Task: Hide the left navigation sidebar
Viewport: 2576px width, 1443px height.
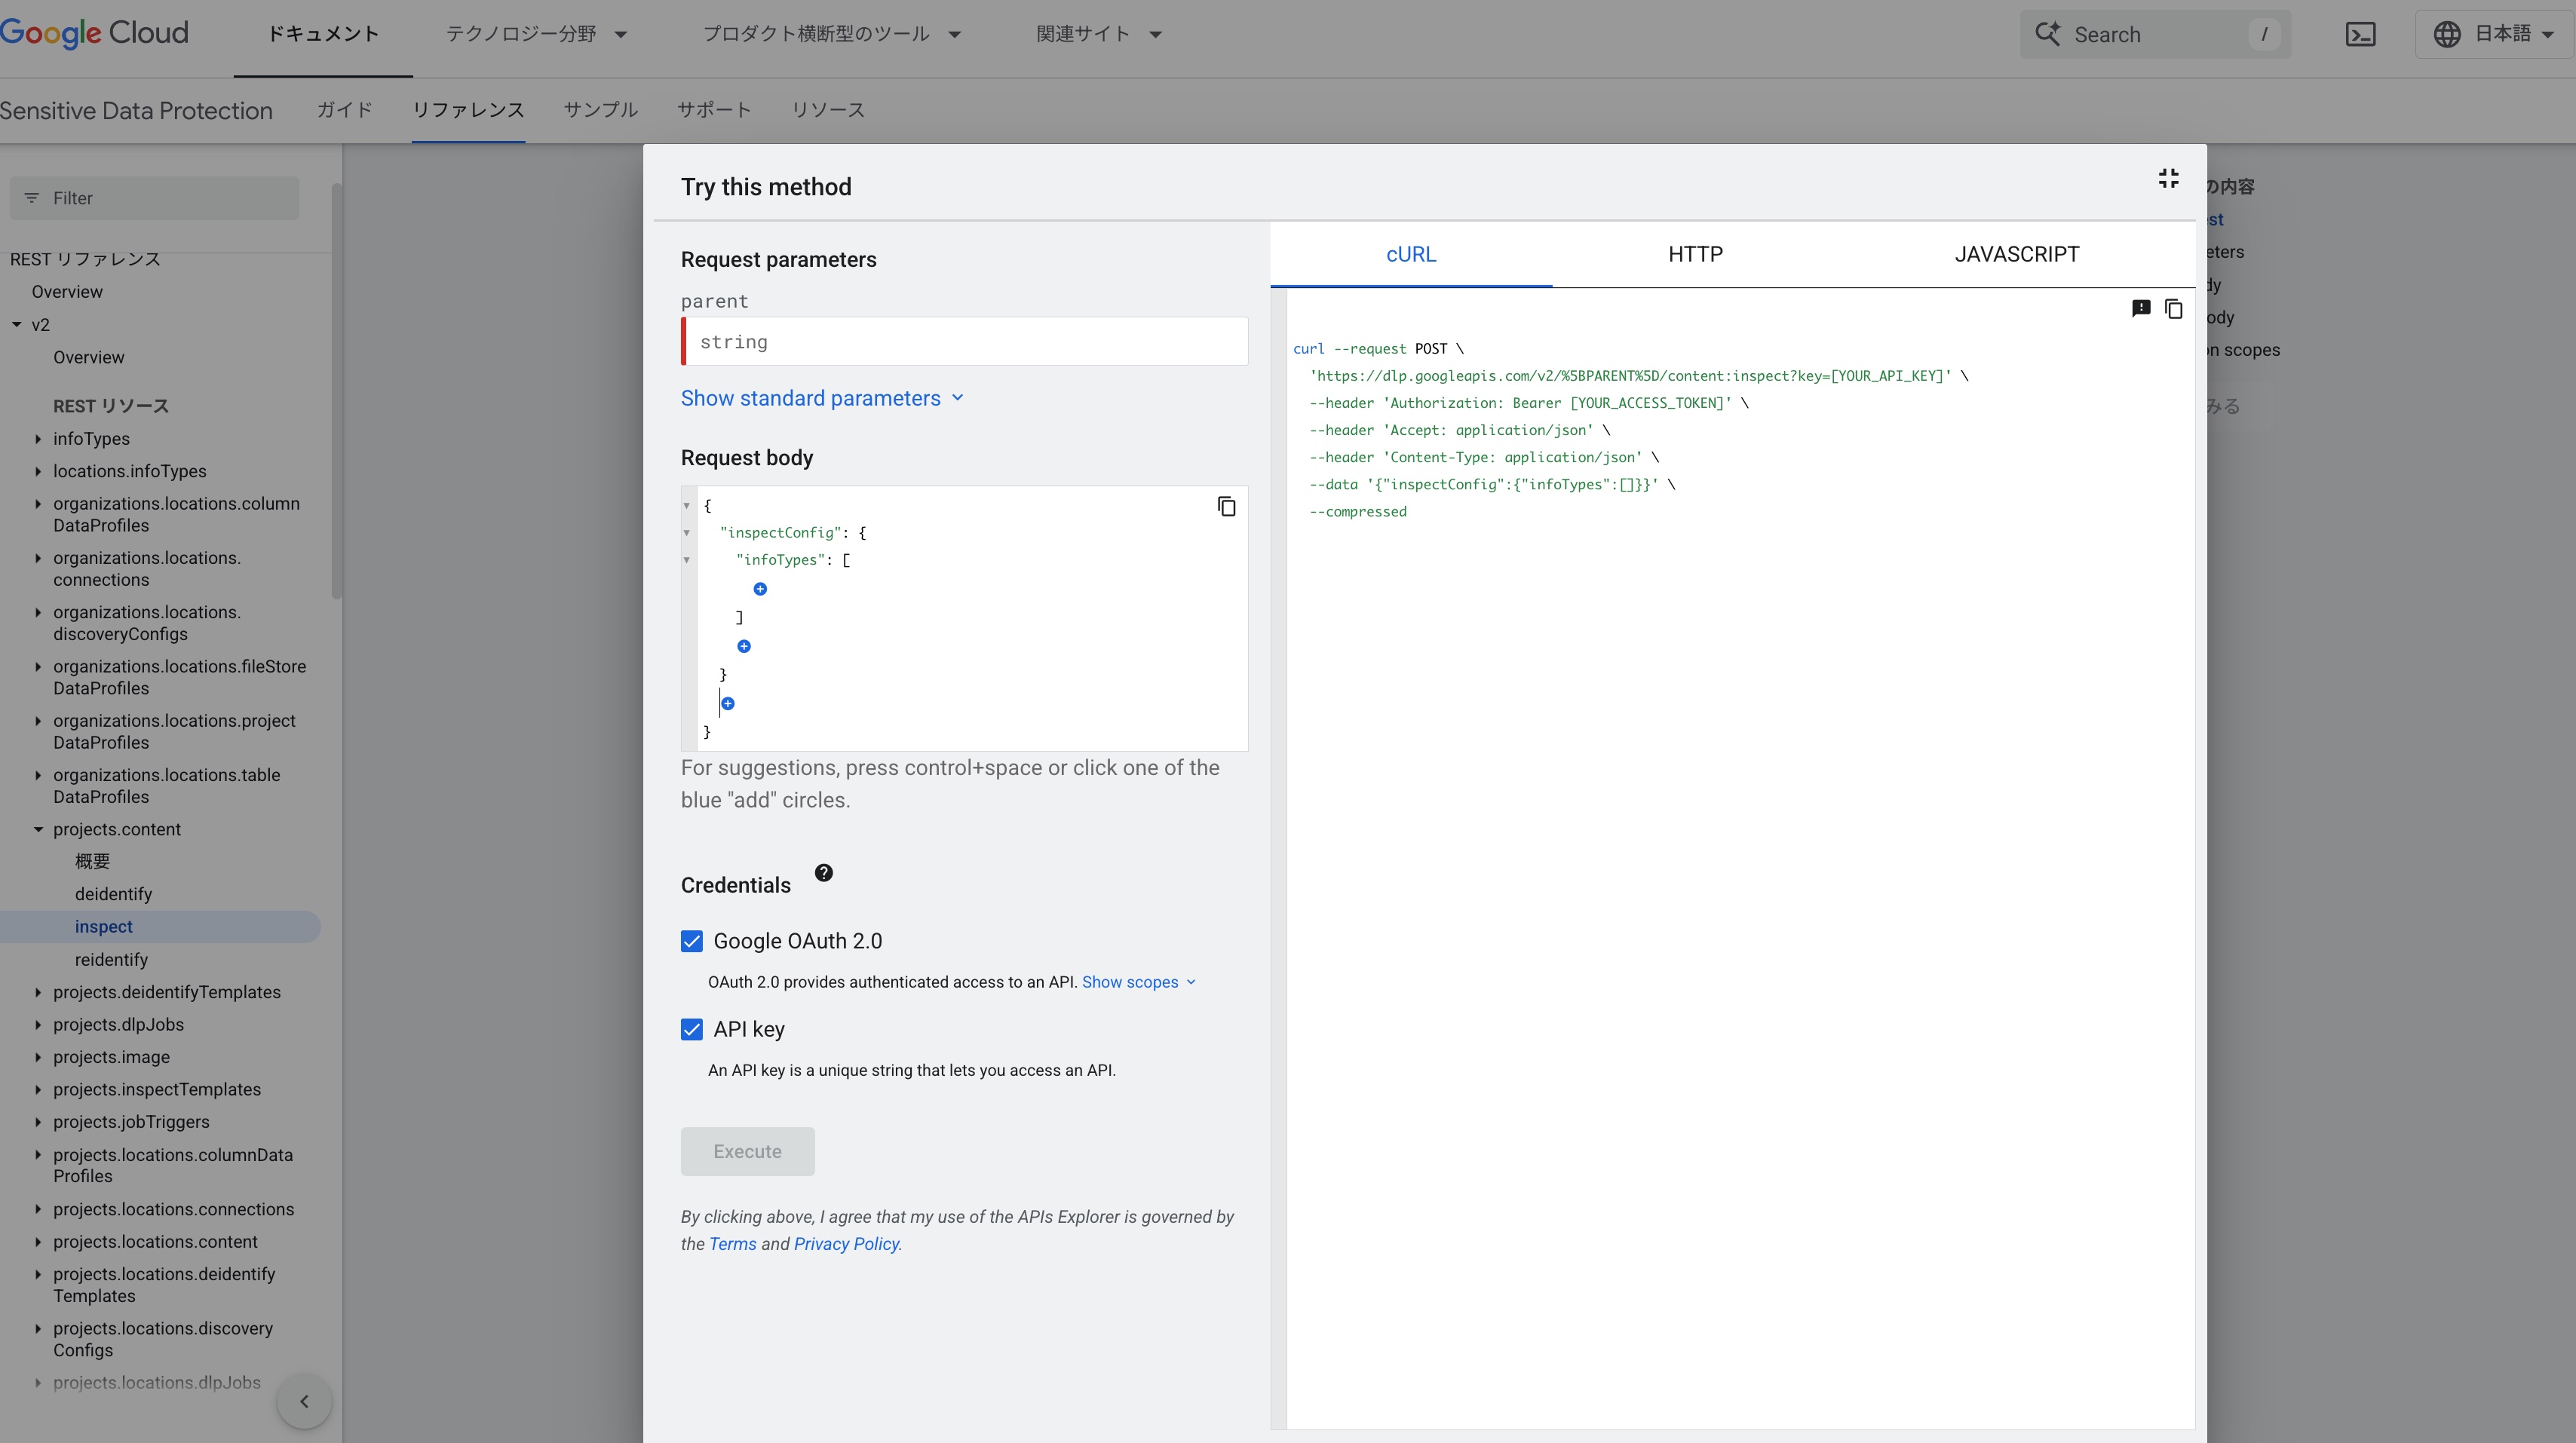Action: click(304, 1401)
